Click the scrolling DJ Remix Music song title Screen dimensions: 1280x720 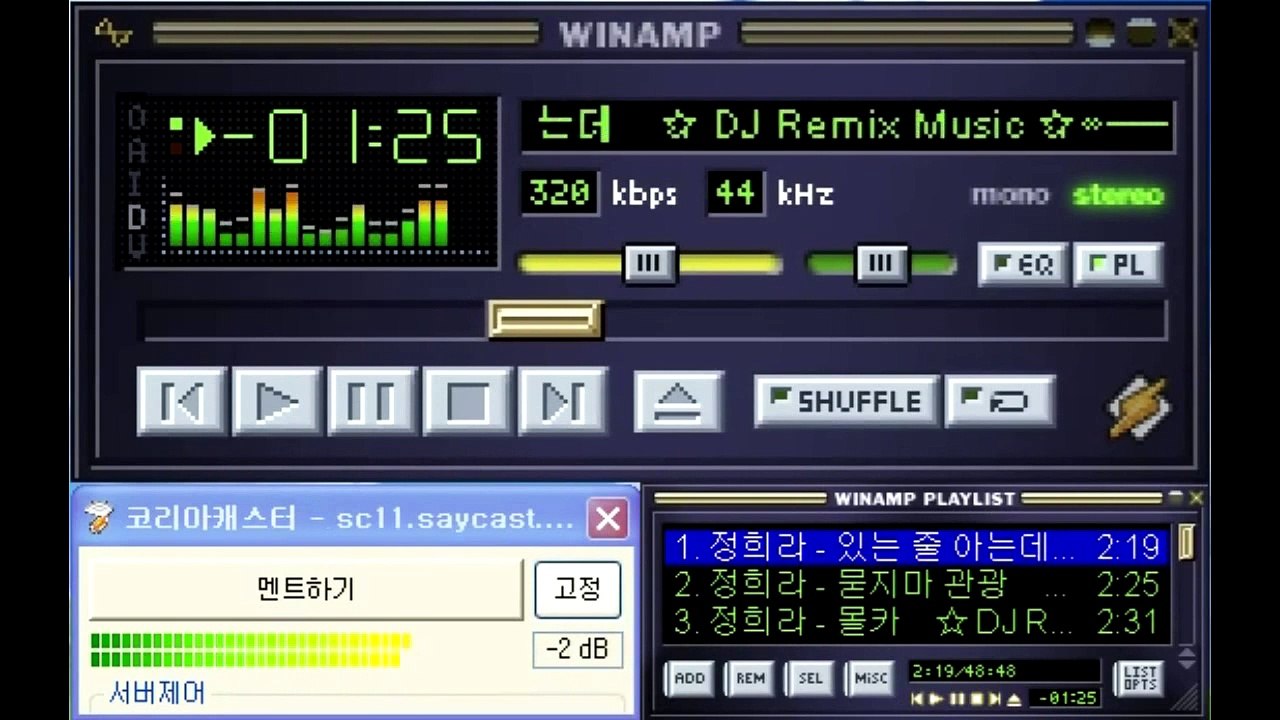point(848,126)
